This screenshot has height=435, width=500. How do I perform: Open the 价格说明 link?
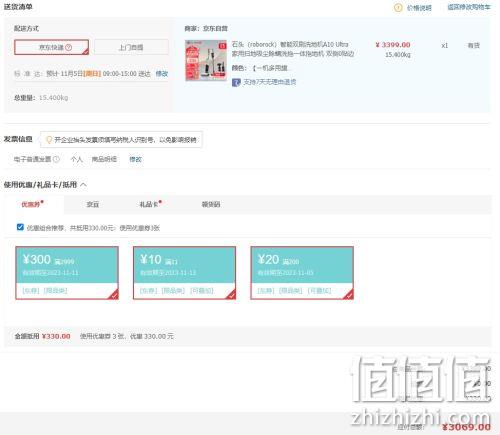coord(419,8)
